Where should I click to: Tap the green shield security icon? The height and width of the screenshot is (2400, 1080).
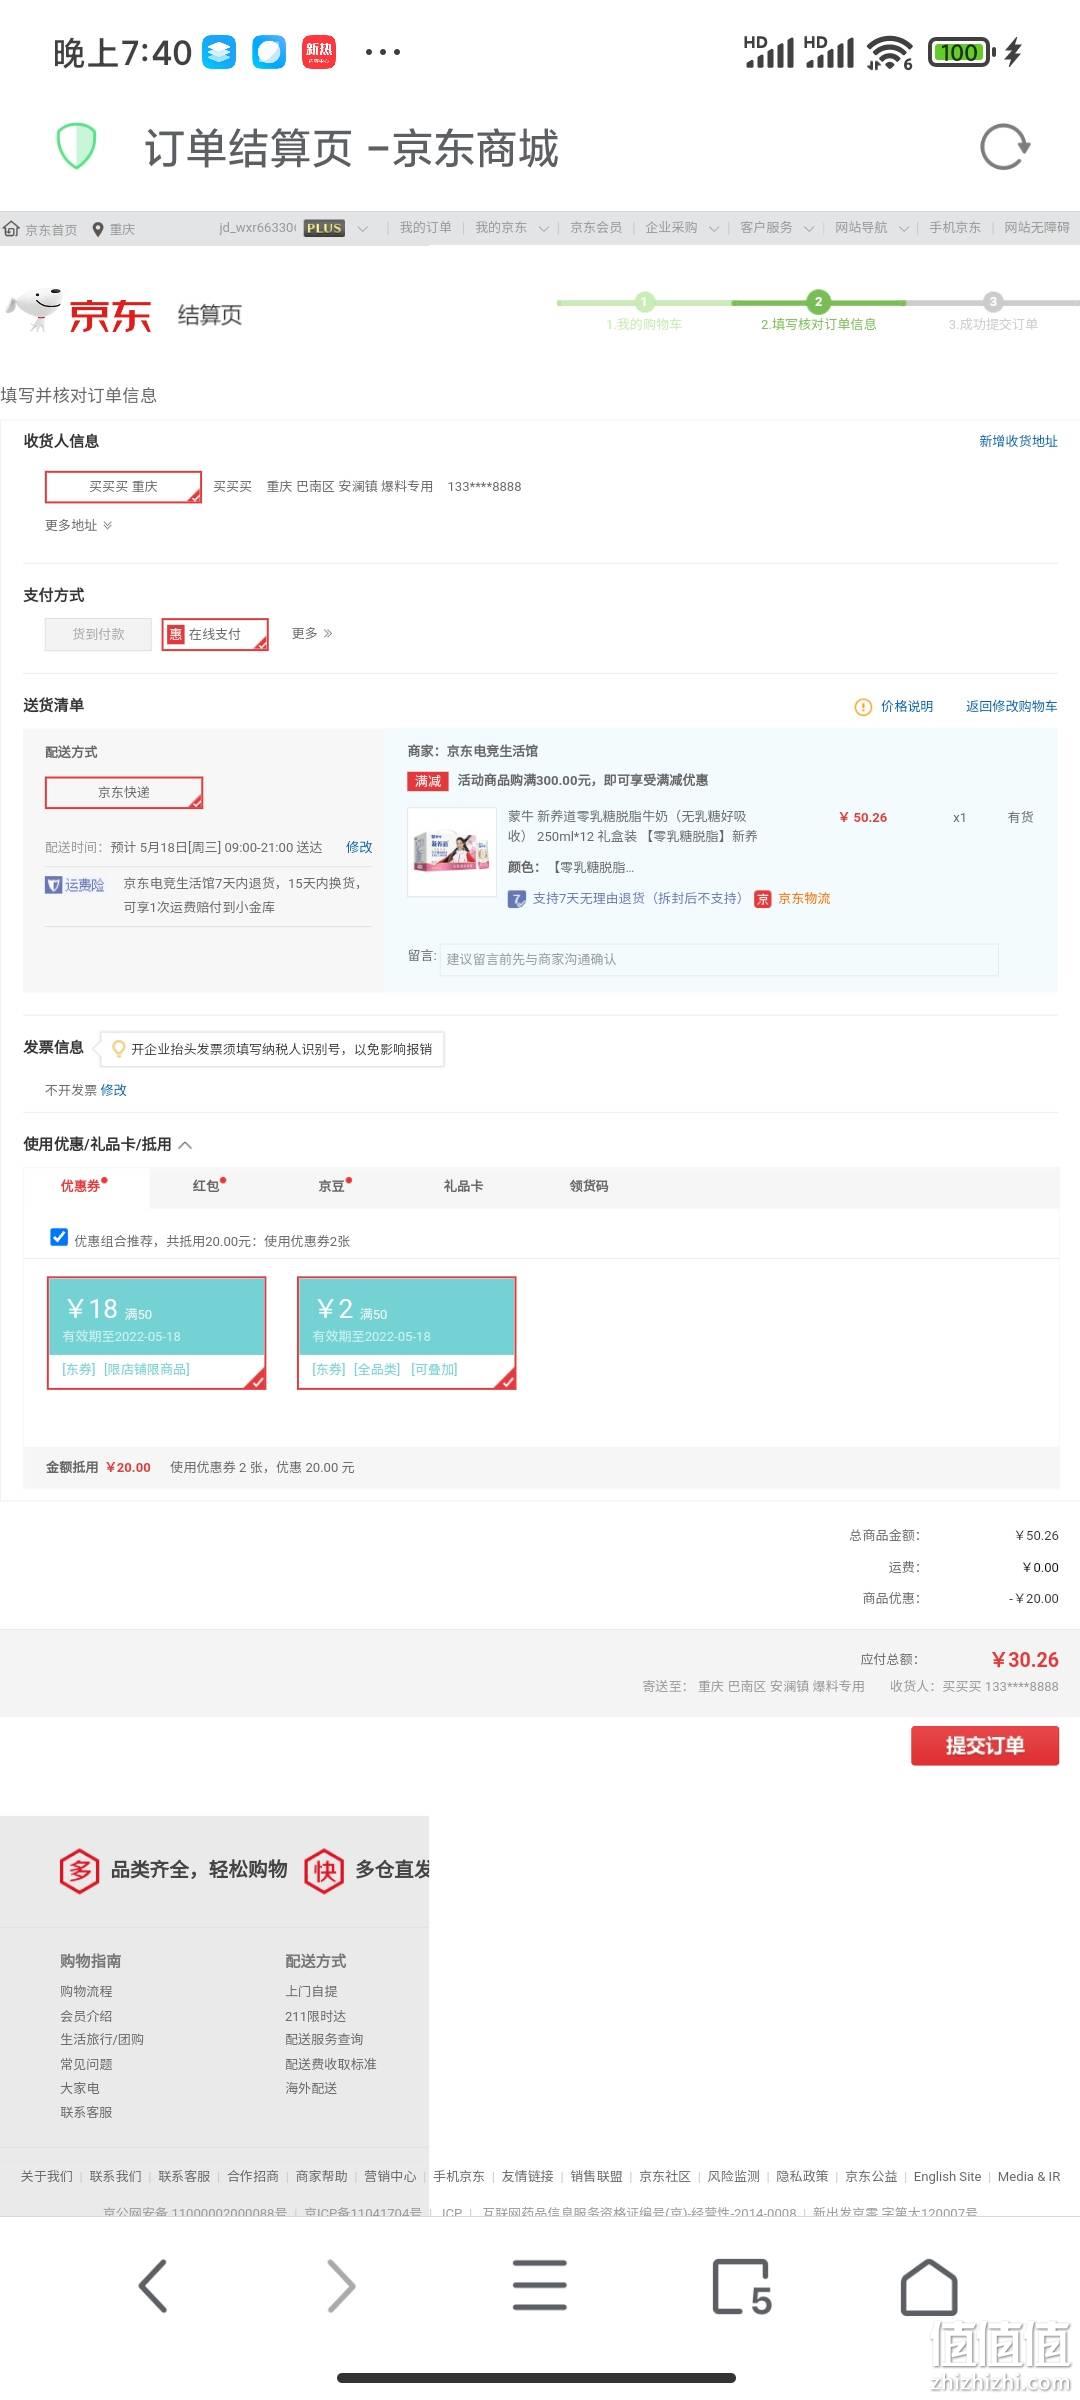pyautogui.click(x=75, y=146)
